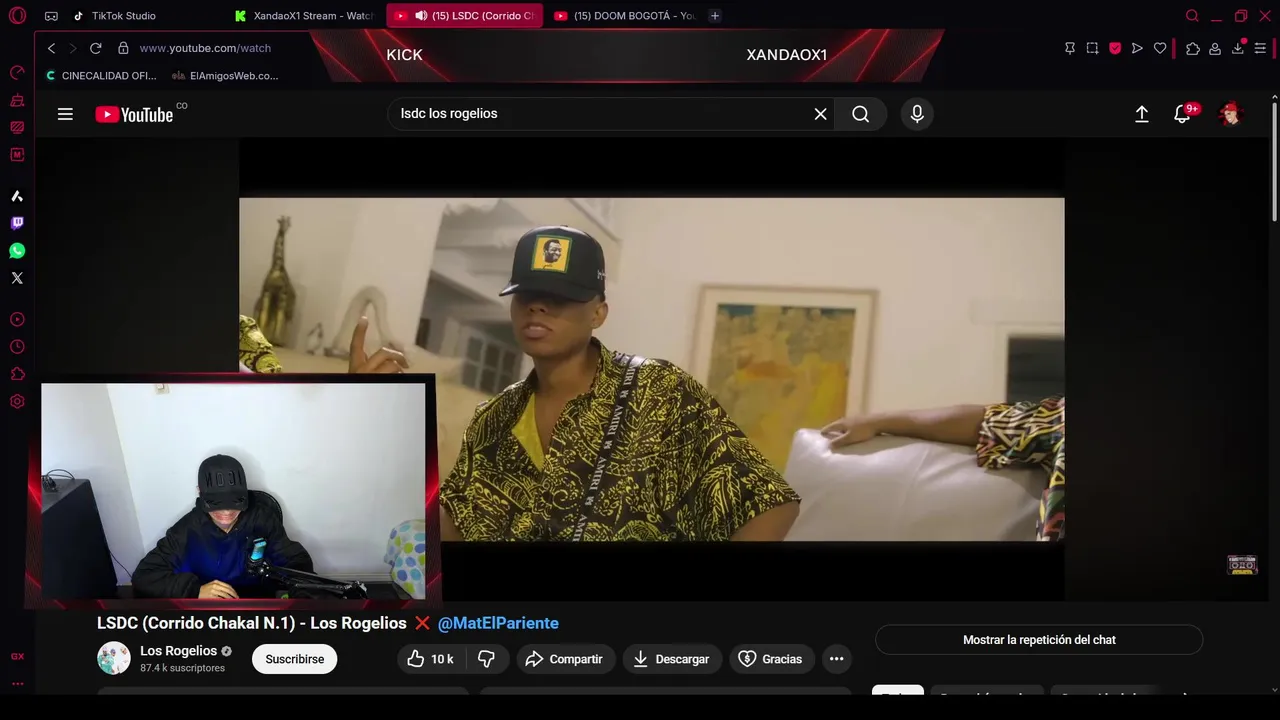Click the address bar URL
Viewport: 1280px width, 720px height.
[205, 48]
